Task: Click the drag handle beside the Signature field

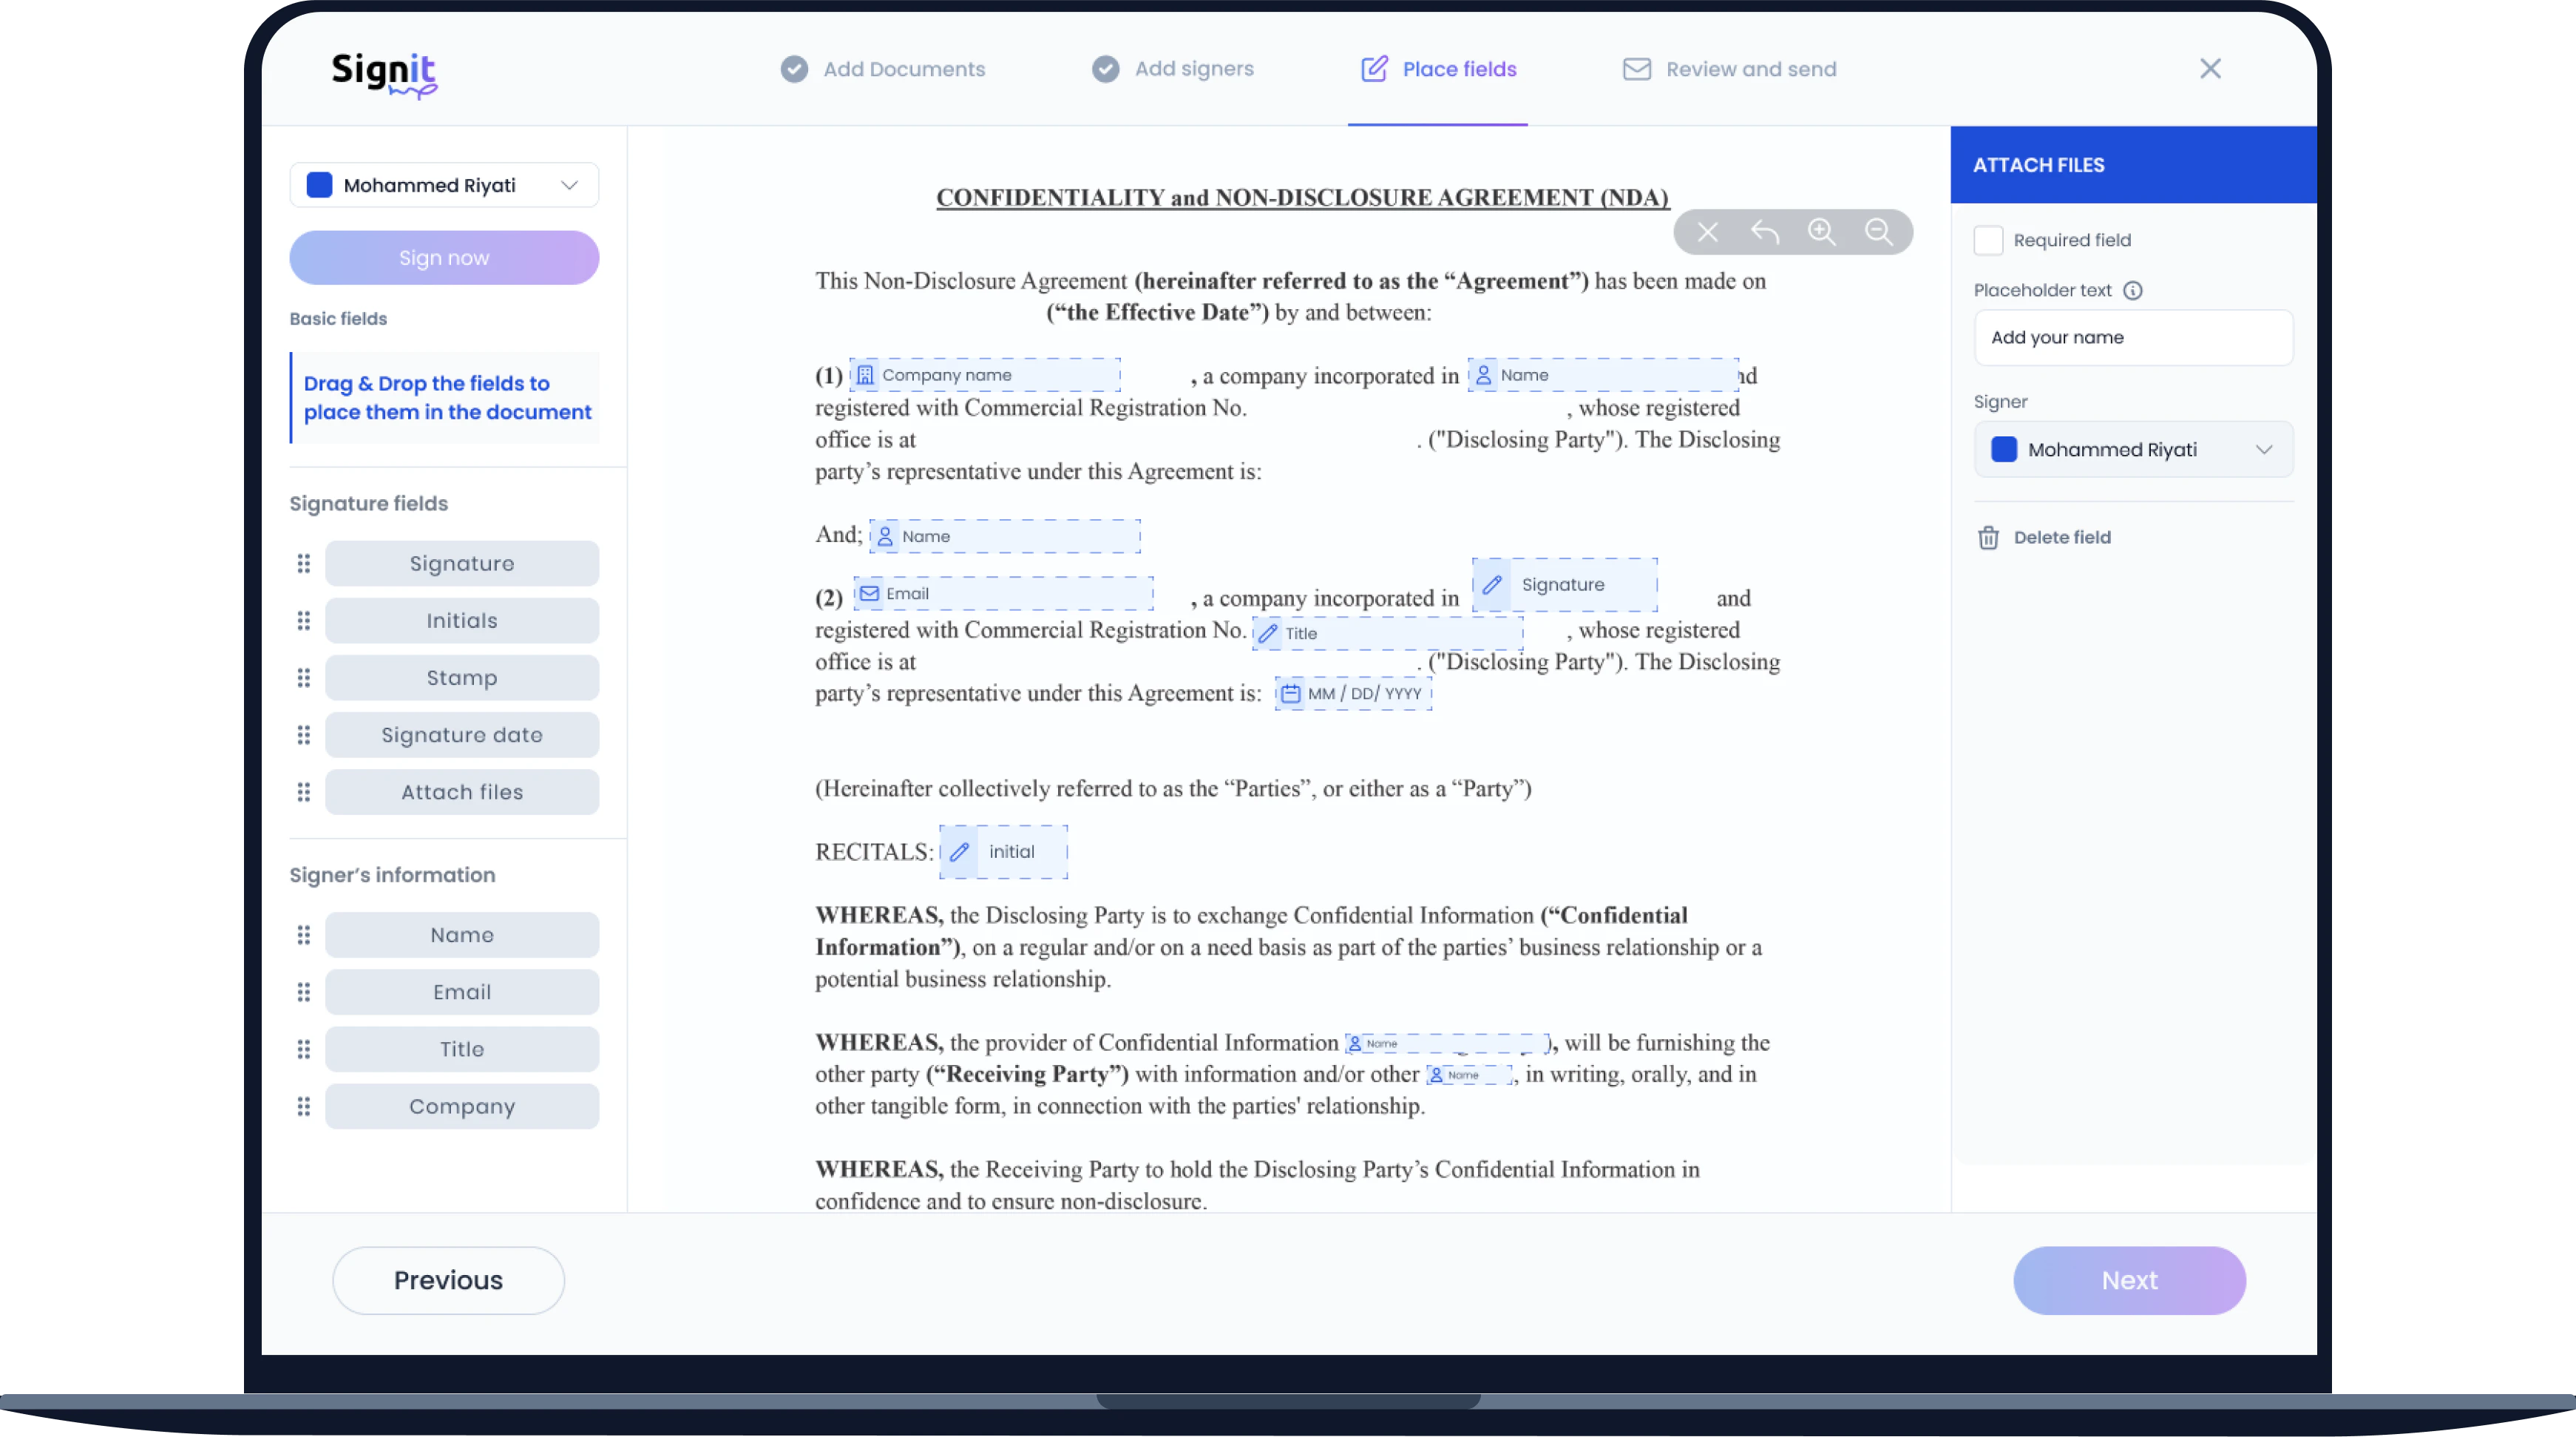Action: [x=304, y=563]
